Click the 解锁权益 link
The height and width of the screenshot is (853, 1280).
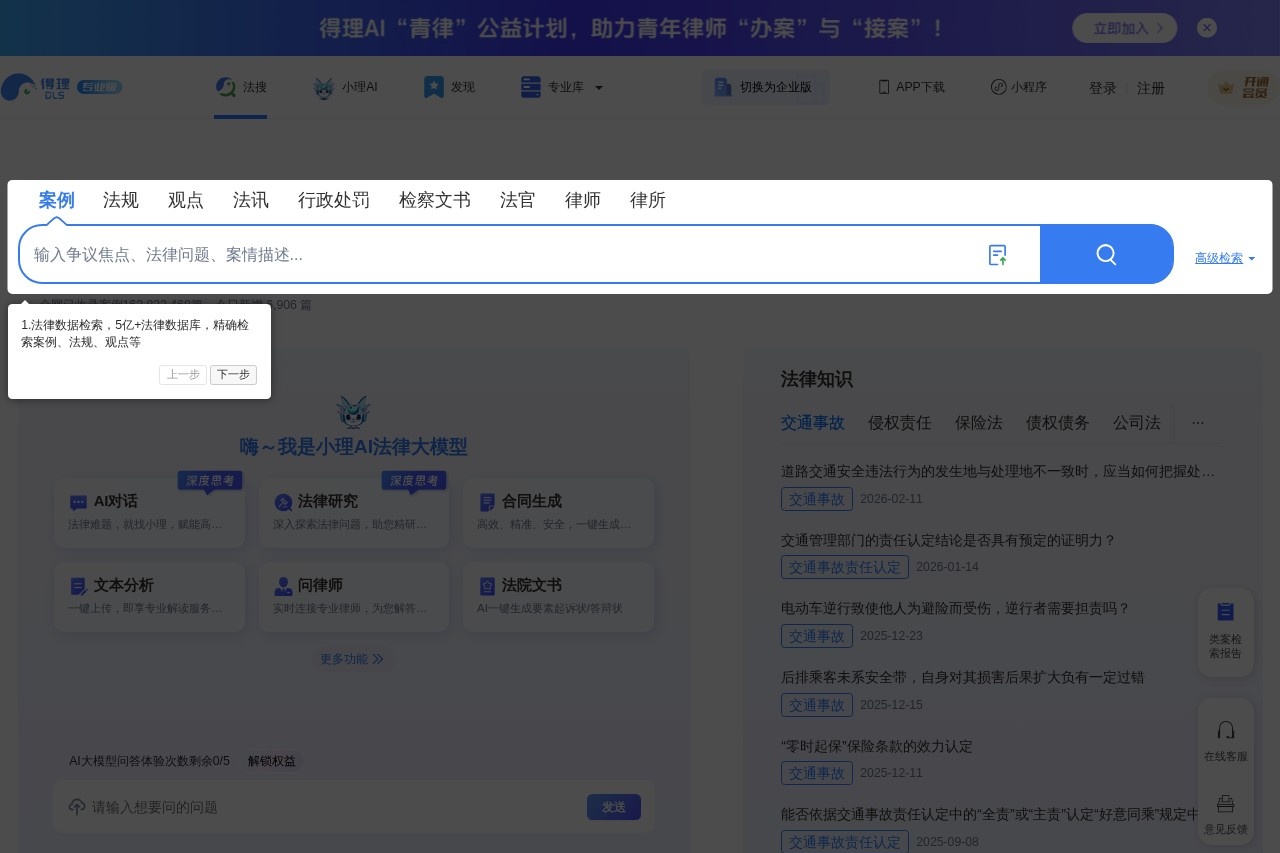coord(270,761)
